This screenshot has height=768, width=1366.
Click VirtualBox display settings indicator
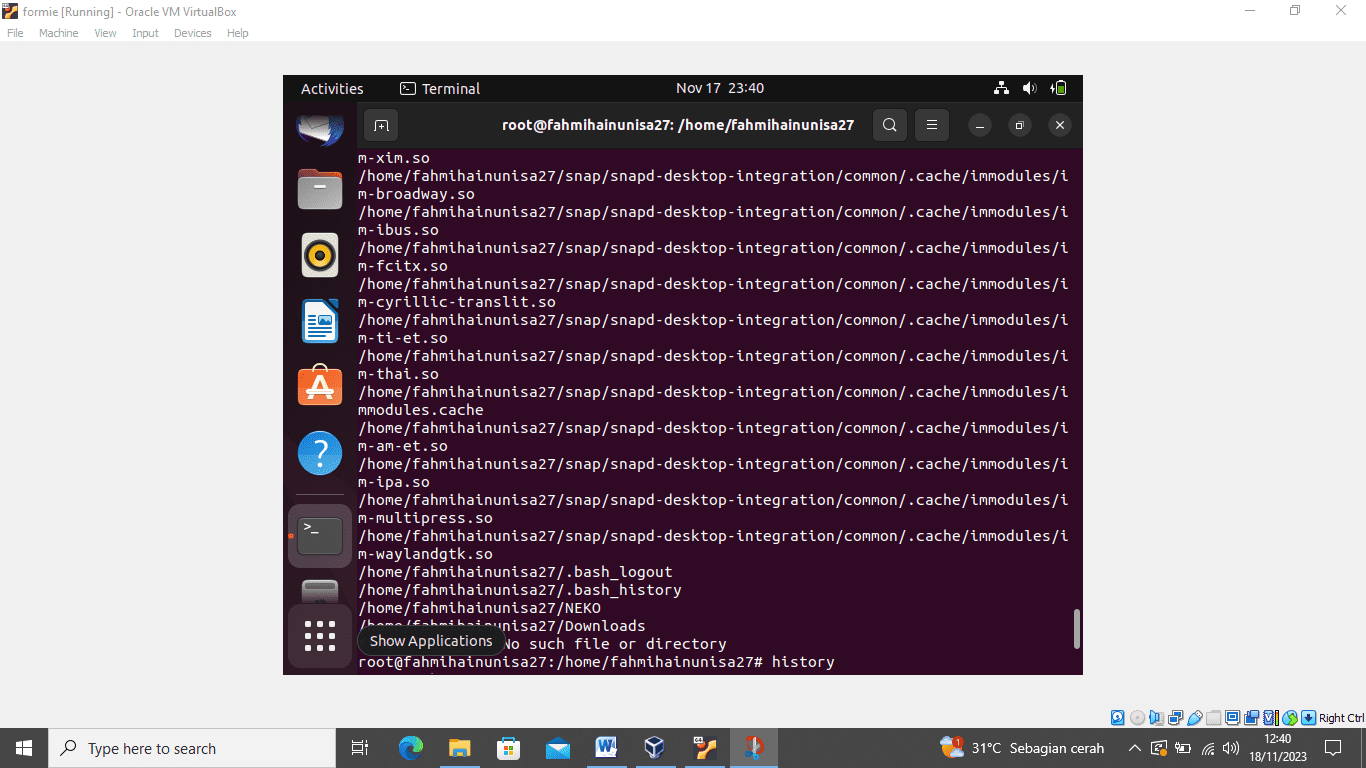[x=1232, y=718]
